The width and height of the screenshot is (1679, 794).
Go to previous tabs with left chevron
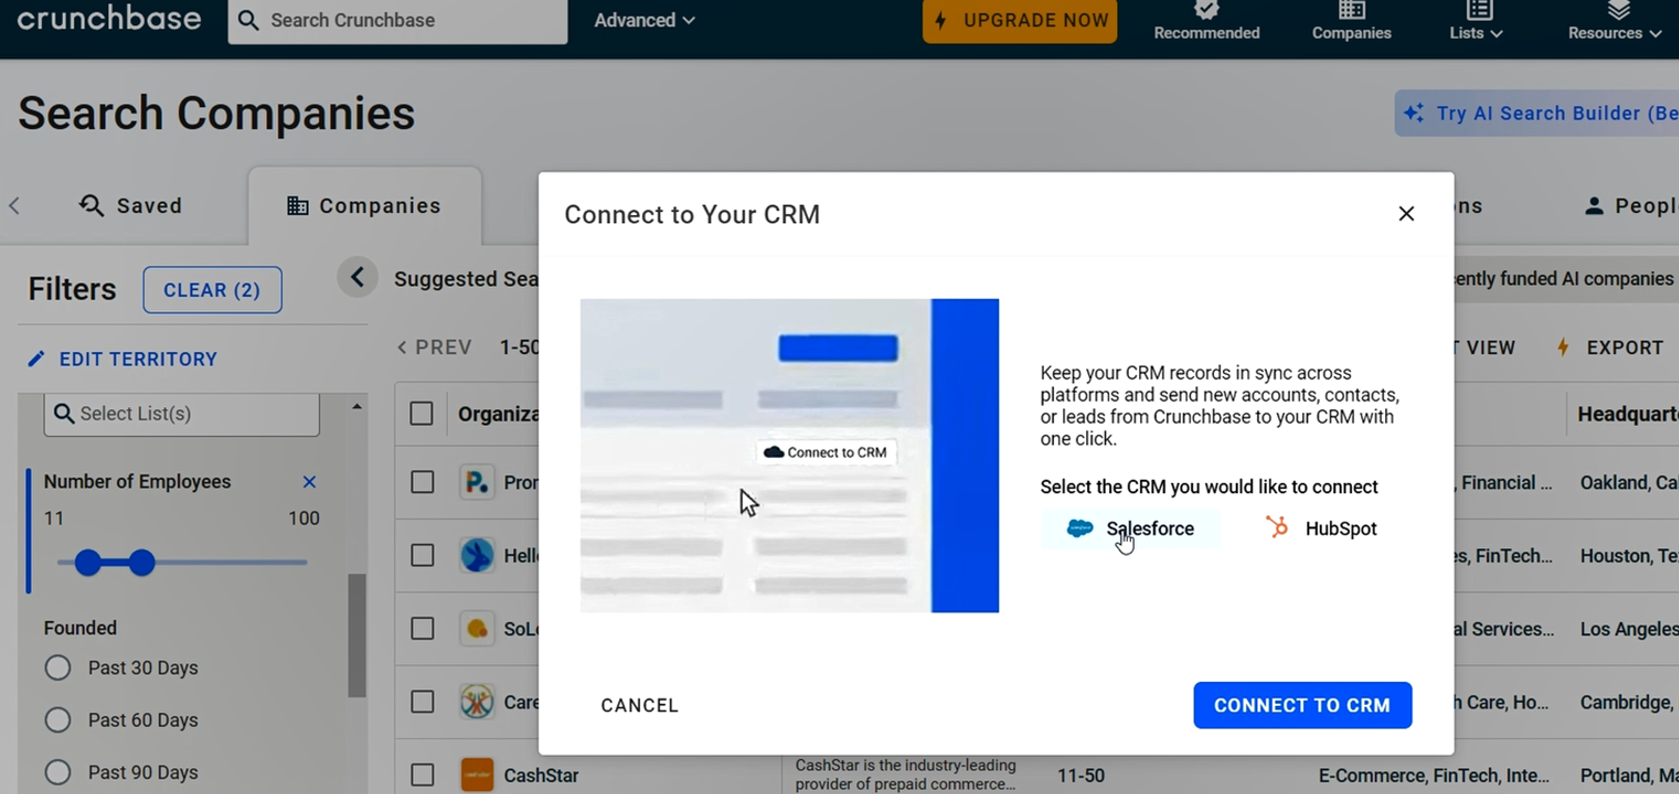pyautogui.click(x=14, y=205)
